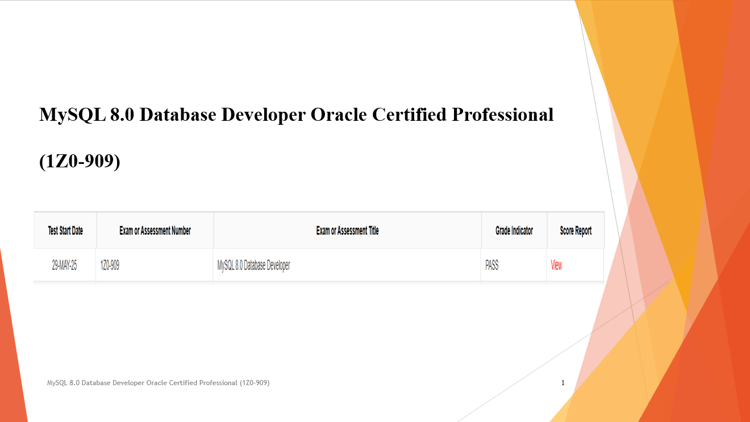The width and height of the screenshot is (750, 422).
Task: Select the Exam or Assessment Number header
Action: pyautogui.click(x=155, y=231)
